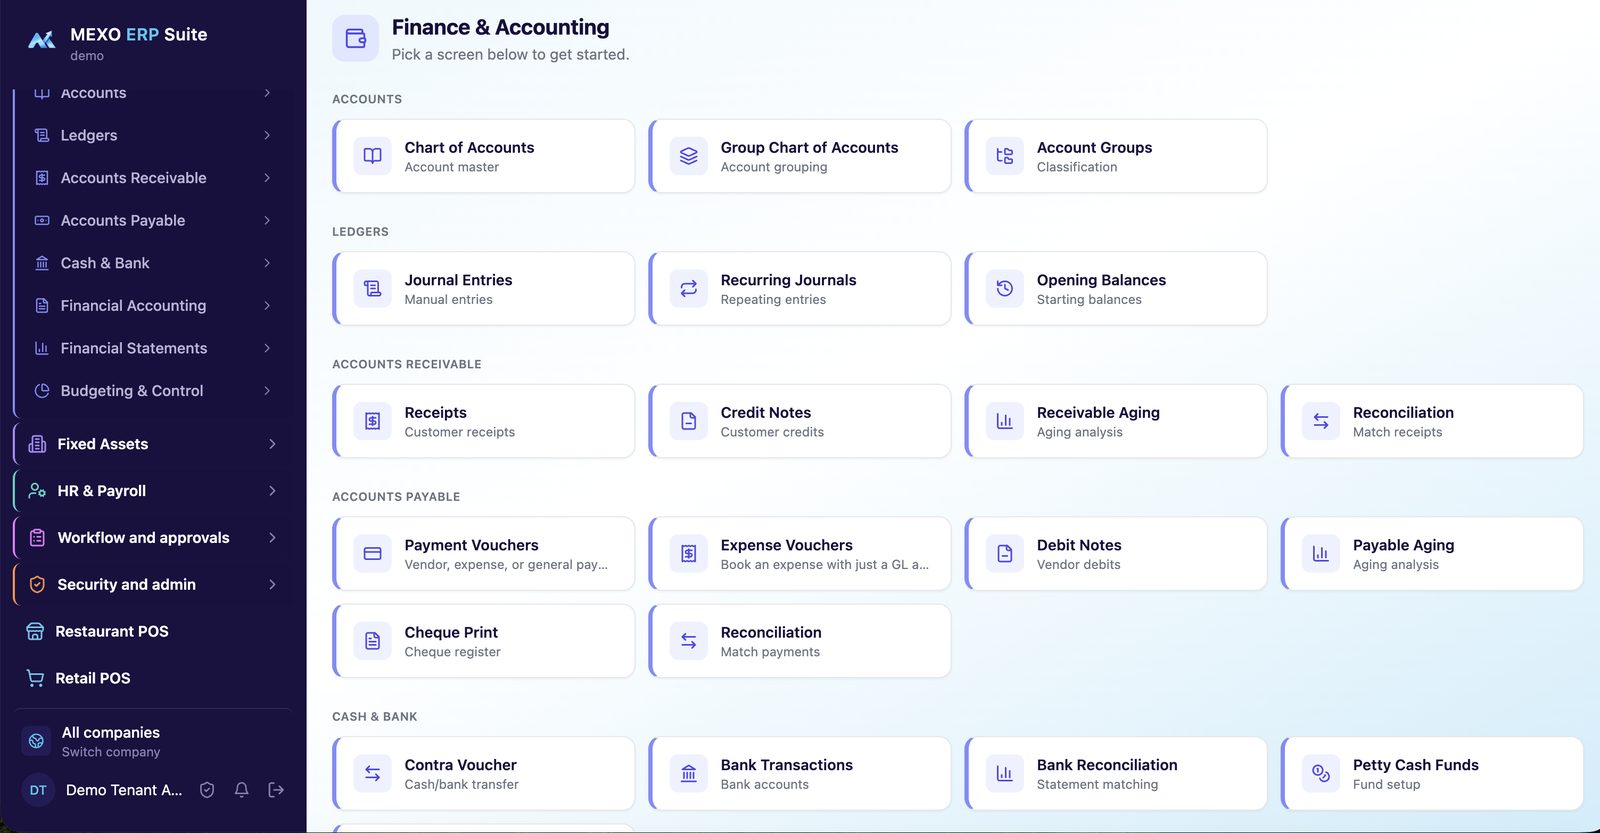This screenshot has width=1600, height=833.
Task: Click the Chart of Accounts book icon
Action: point(372,156)
